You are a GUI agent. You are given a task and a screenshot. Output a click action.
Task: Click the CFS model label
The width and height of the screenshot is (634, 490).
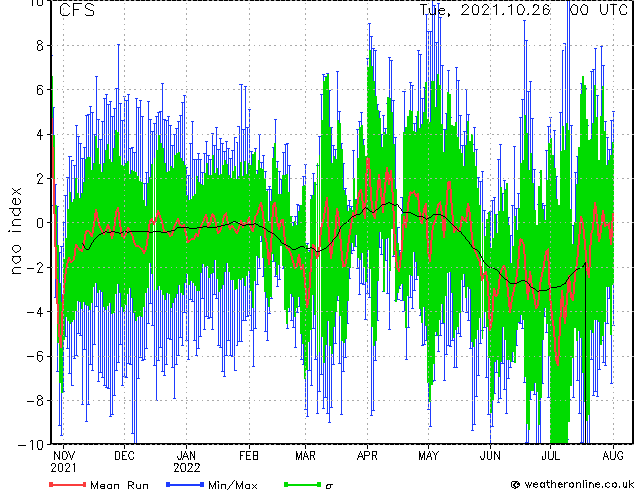tap(76, 10)
